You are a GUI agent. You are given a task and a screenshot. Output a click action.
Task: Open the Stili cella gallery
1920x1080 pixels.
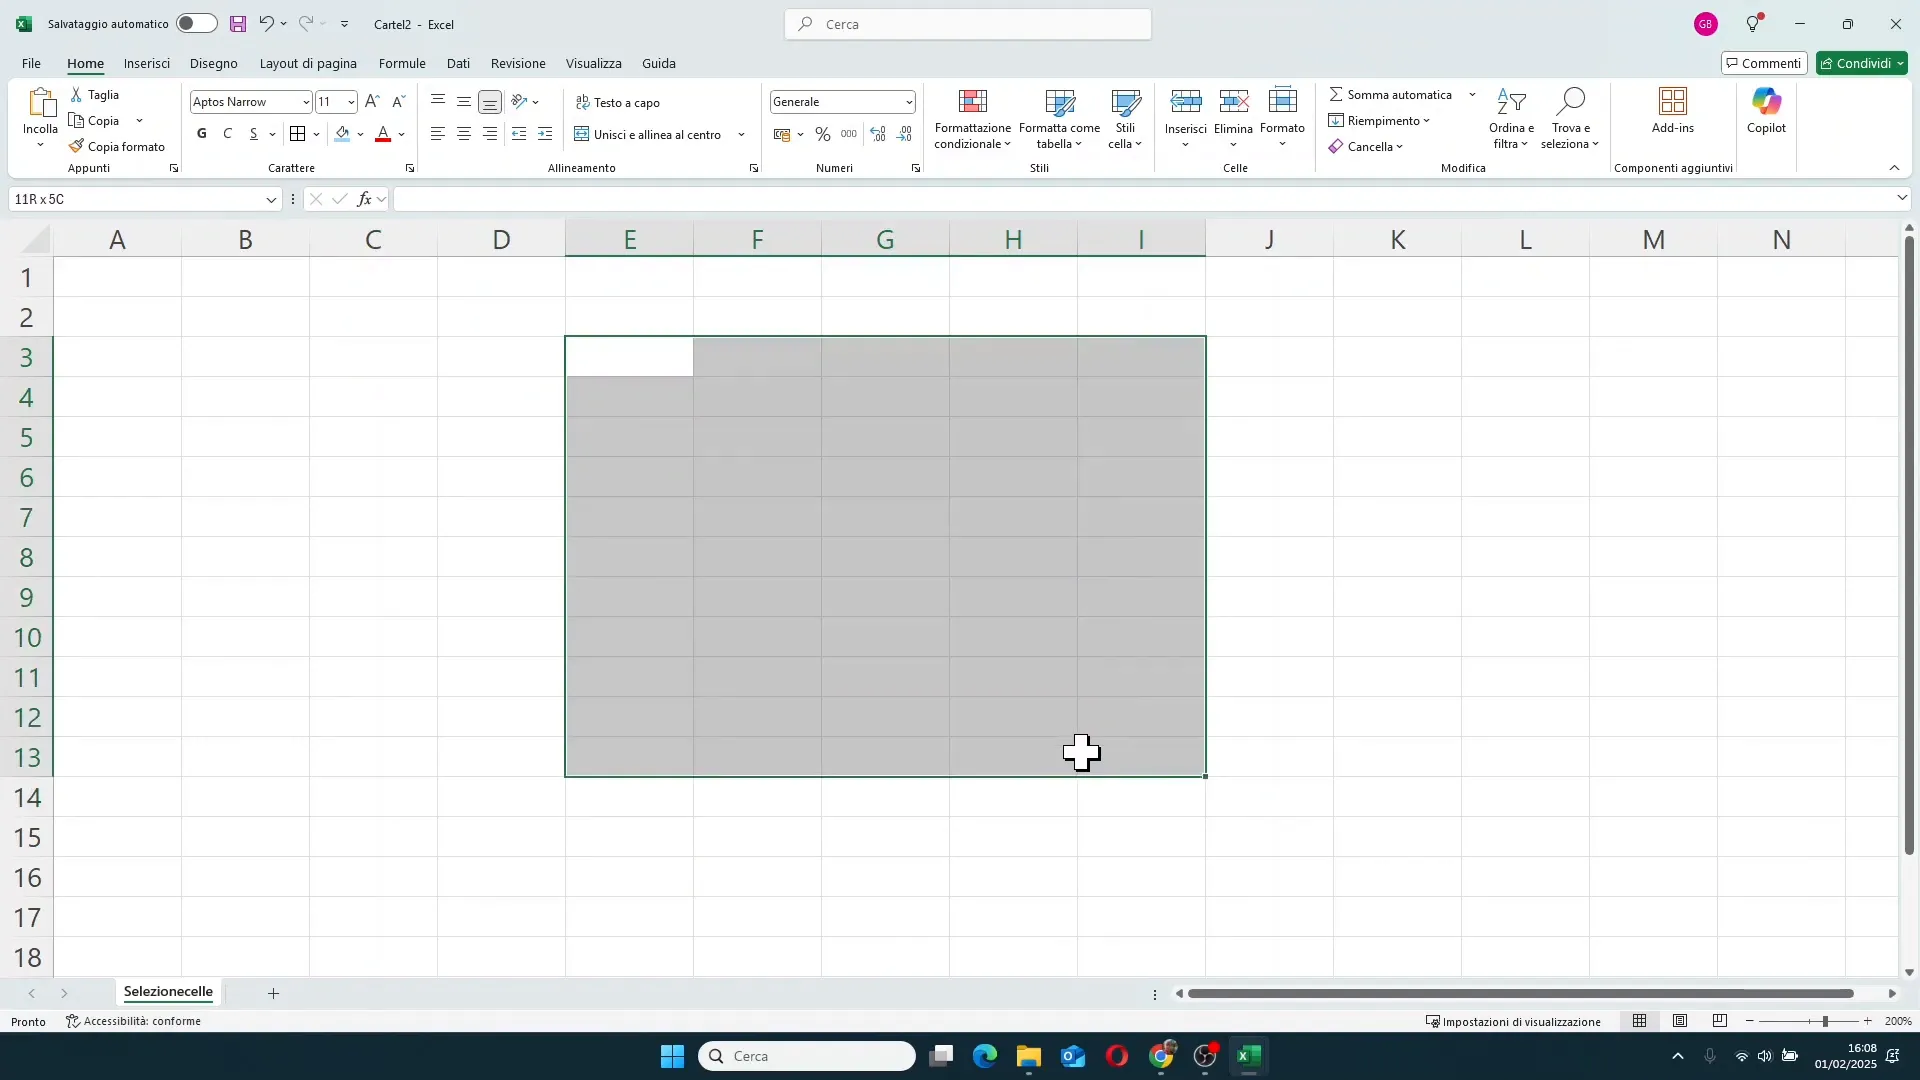tap(1125, 119)
